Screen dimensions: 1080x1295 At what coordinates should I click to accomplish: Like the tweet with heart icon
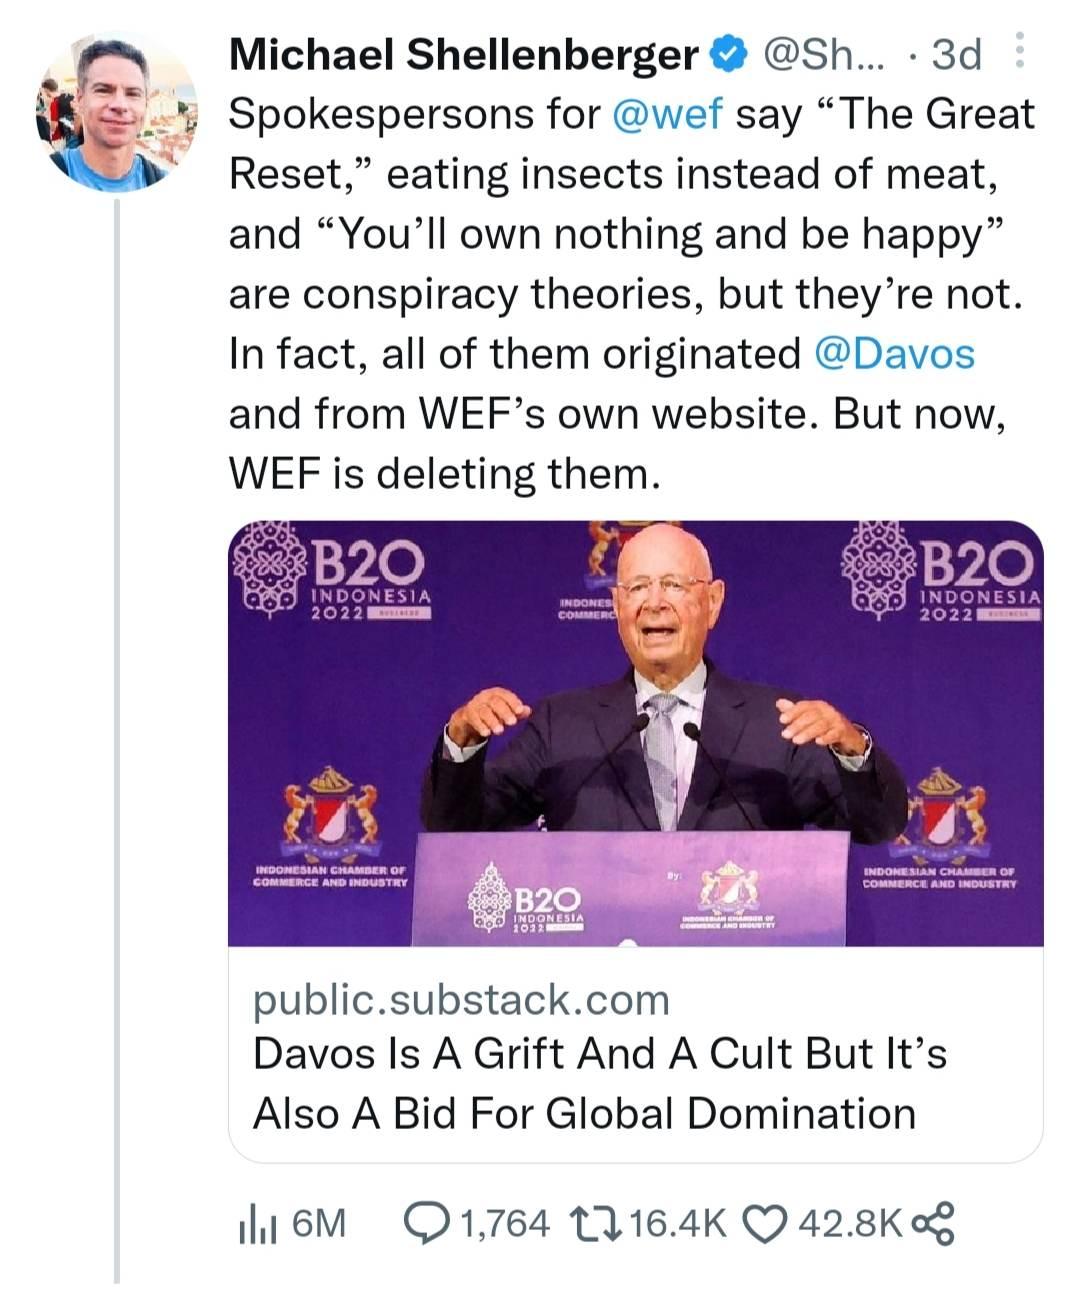pyautogui.click(x=769, y=1223)
